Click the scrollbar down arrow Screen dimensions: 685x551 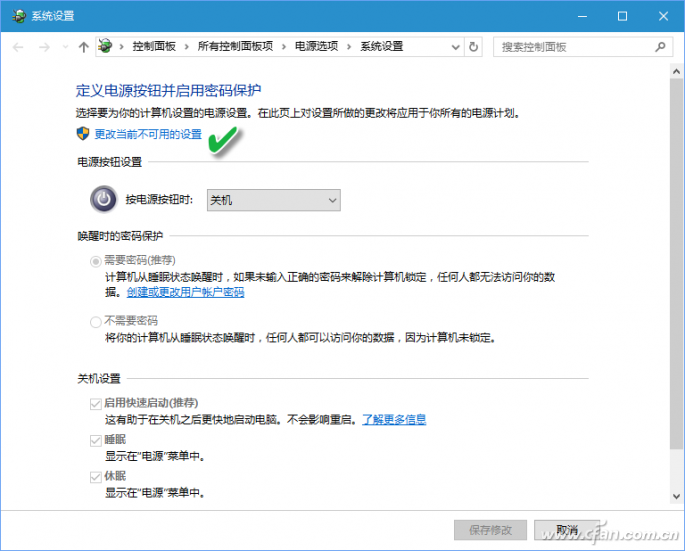[676, 496]
